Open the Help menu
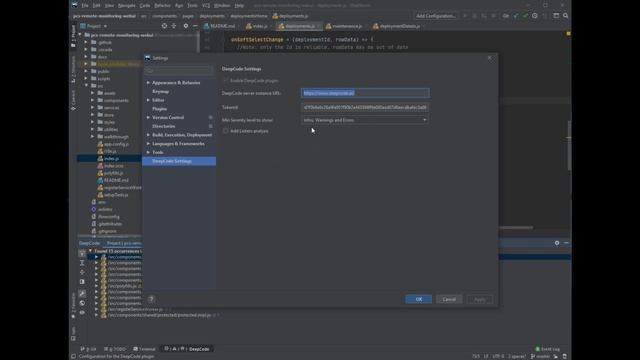640x360 pixels. point(239,5)
